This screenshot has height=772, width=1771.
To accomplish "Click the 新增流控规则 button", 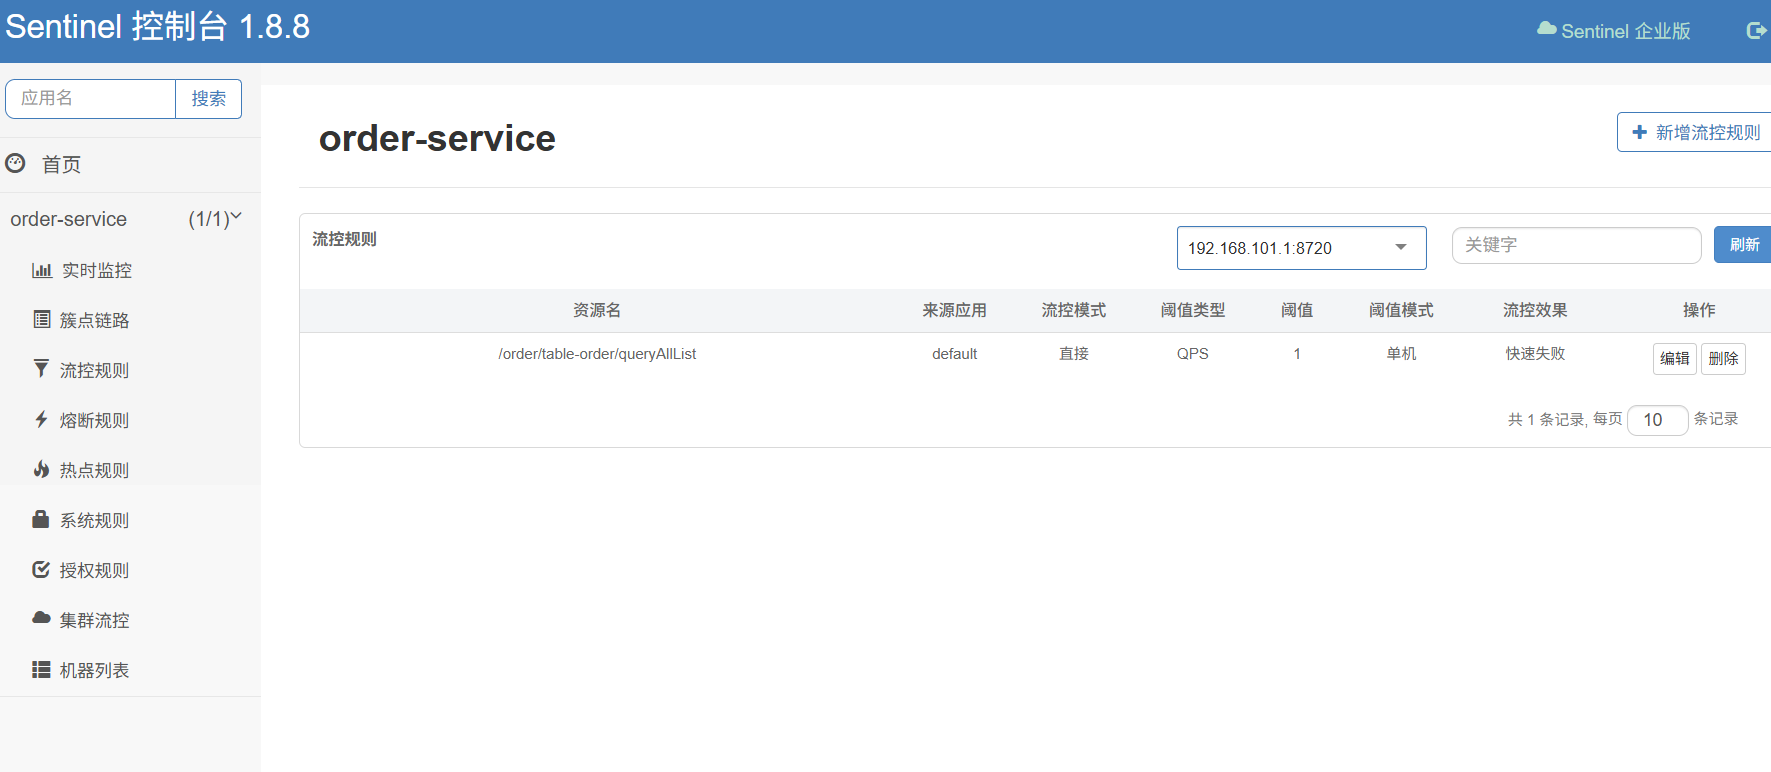I will point(1694,132).
